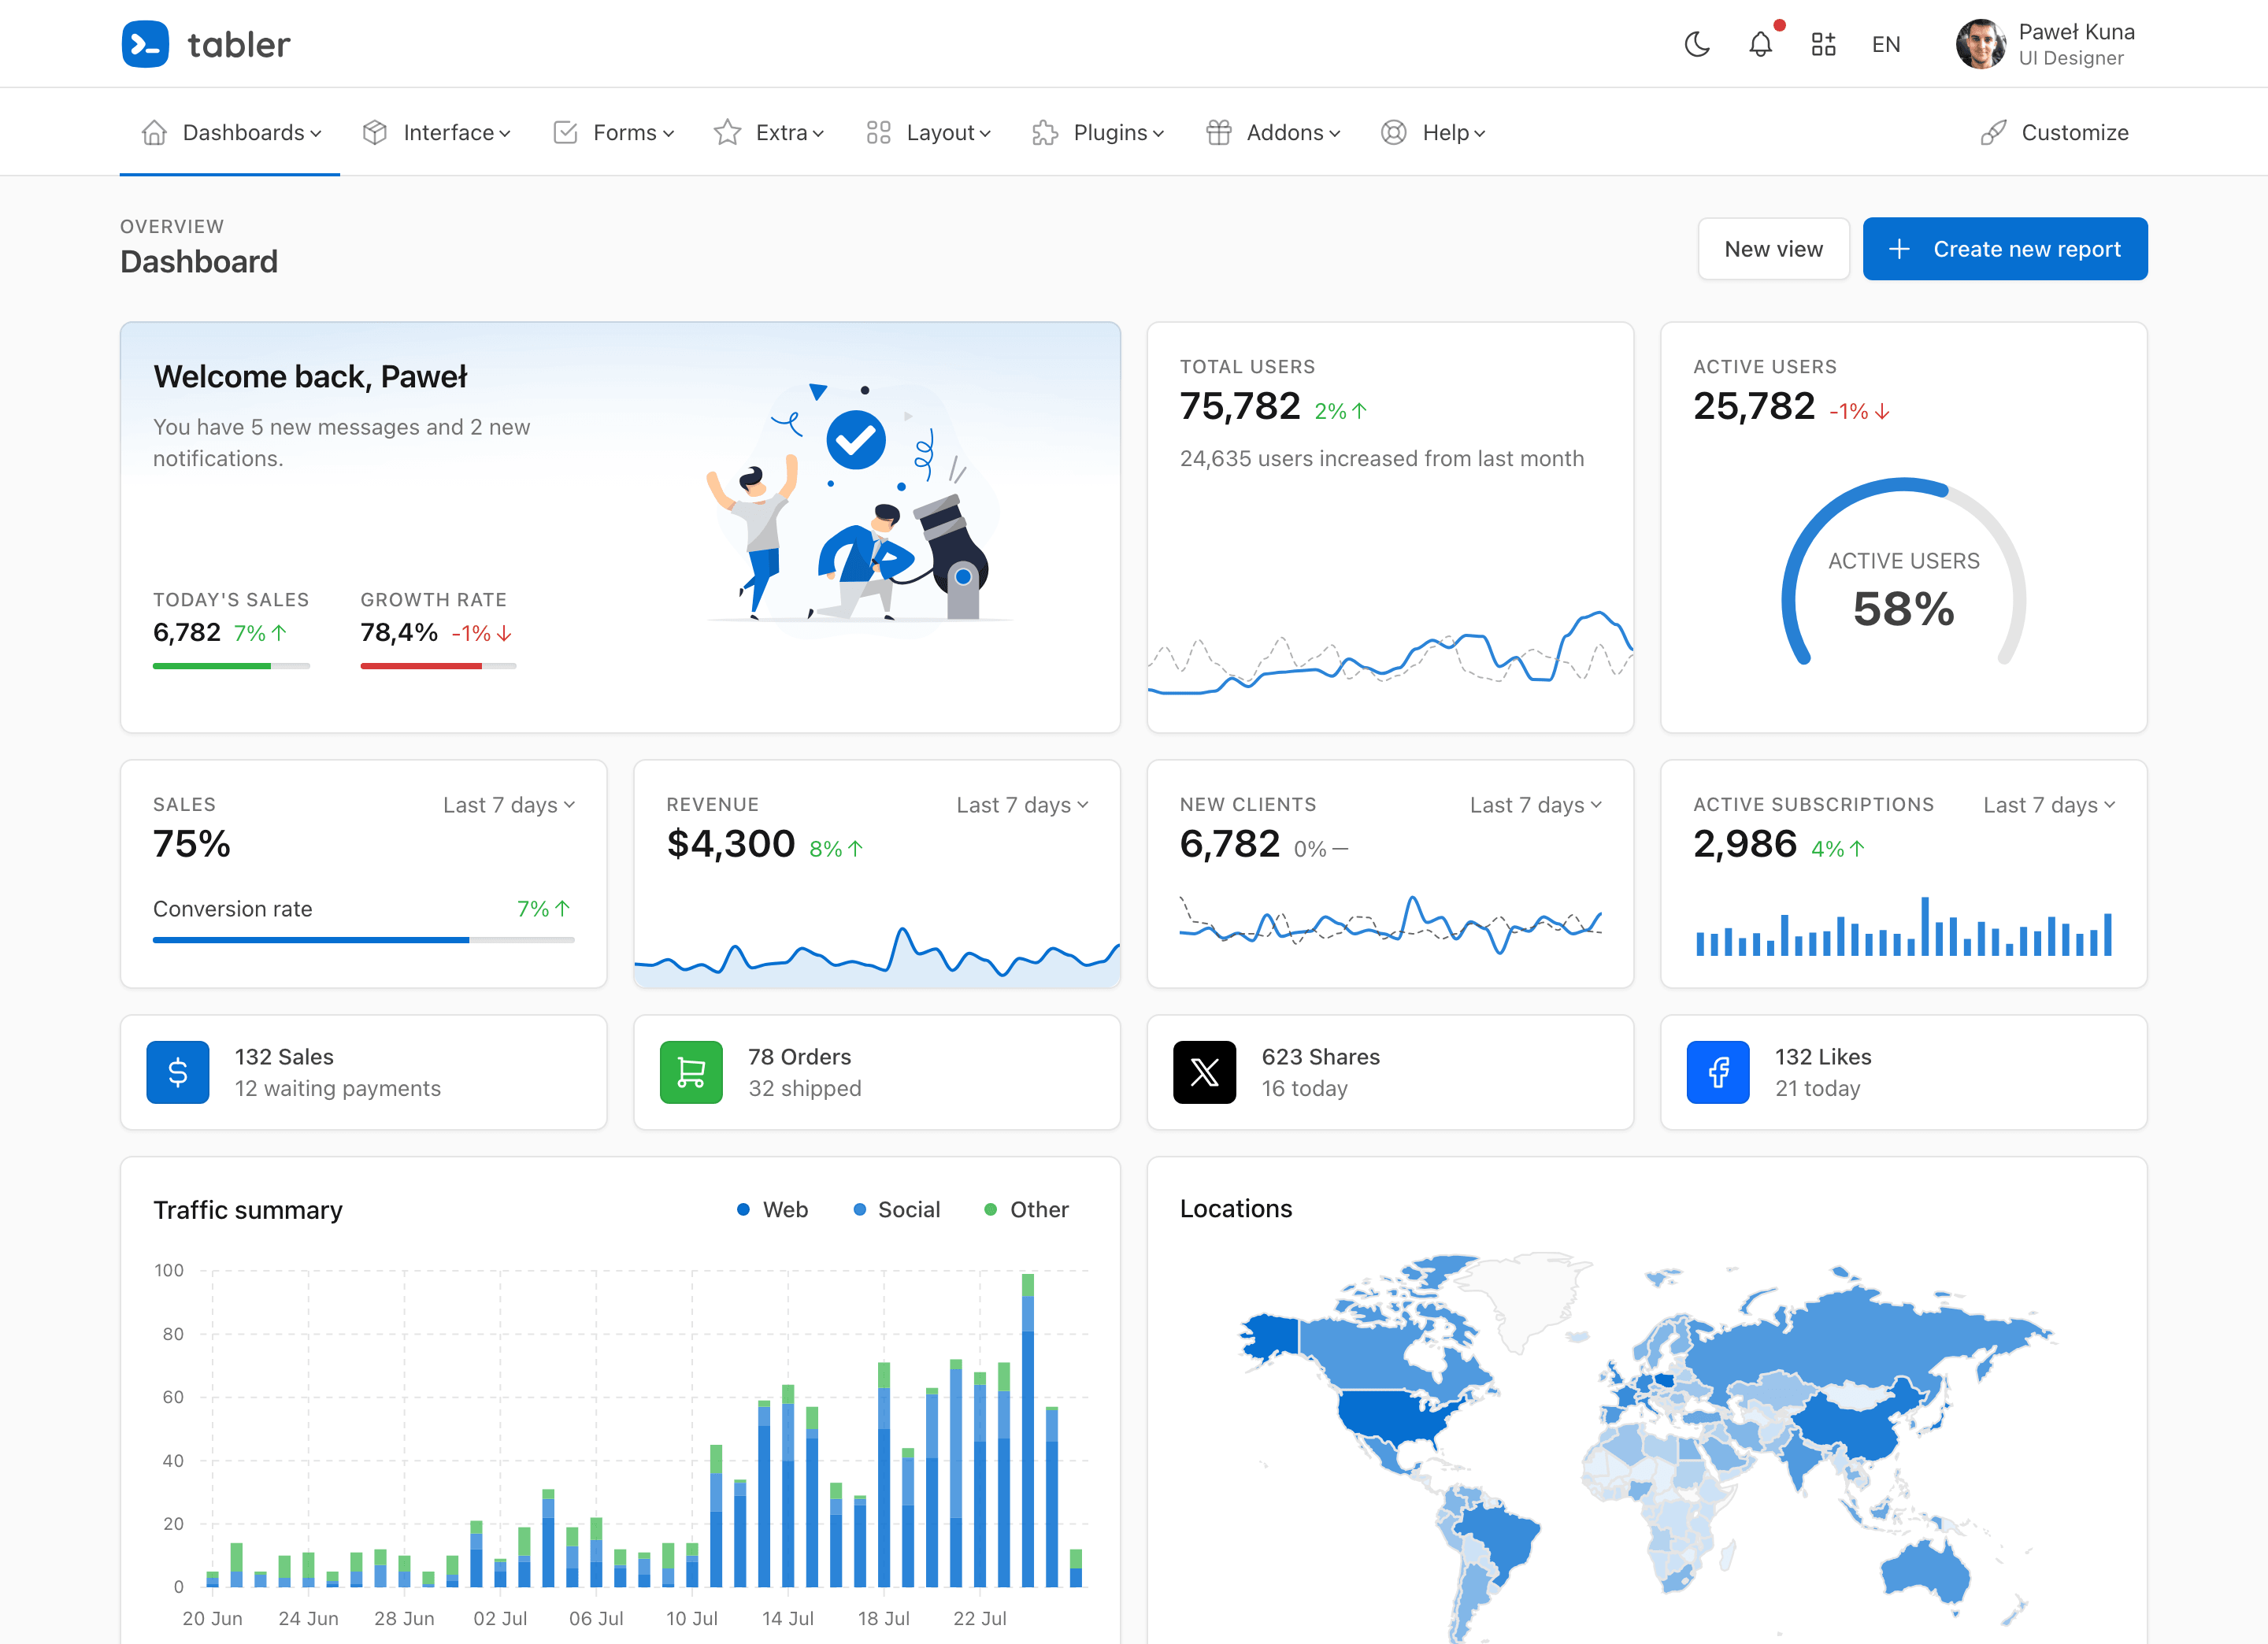
Task: Click the paintbrush Customize icon
Action: tap(1993, 132)
